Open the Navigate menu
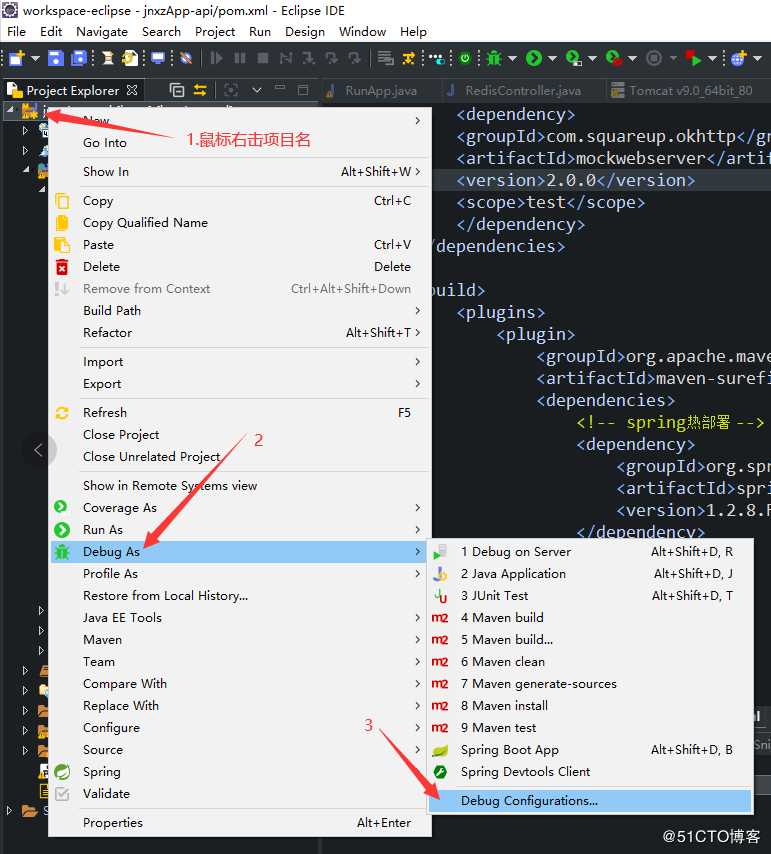 [102, 32]
